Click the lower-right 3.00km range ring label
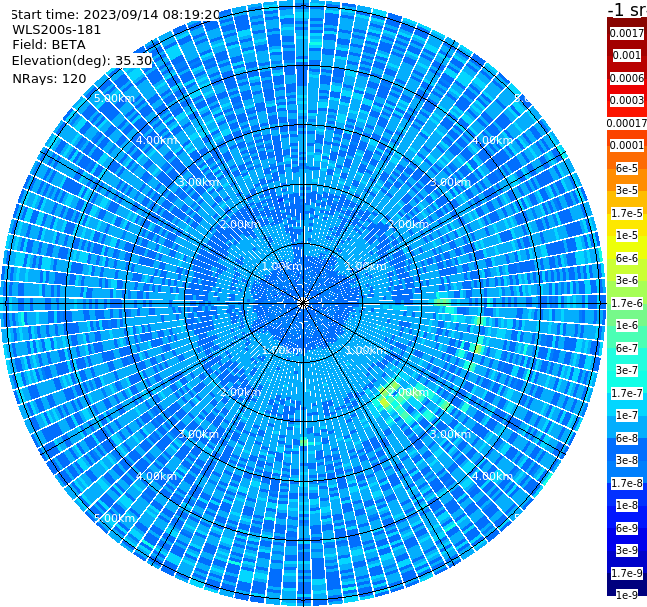This screenshot has height=607, width=647. [x=450, y=434]
